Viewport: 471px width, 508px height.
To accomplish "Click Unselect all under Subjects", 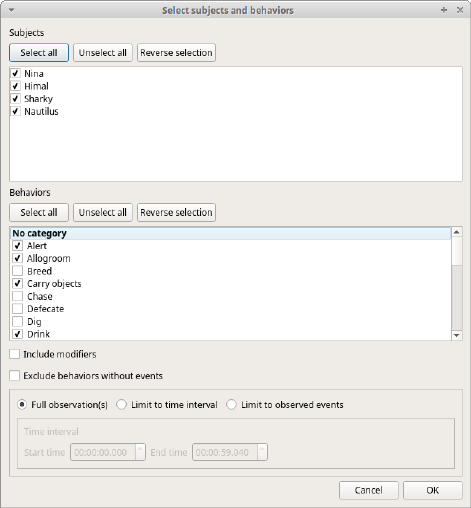I will click(103, 53).
